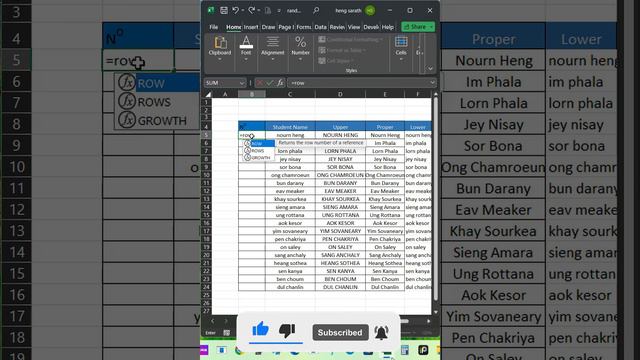This screenshot has width=640, height=360.
Task: Click inside the formula bar showing =row
Action: tap(358, 83)
